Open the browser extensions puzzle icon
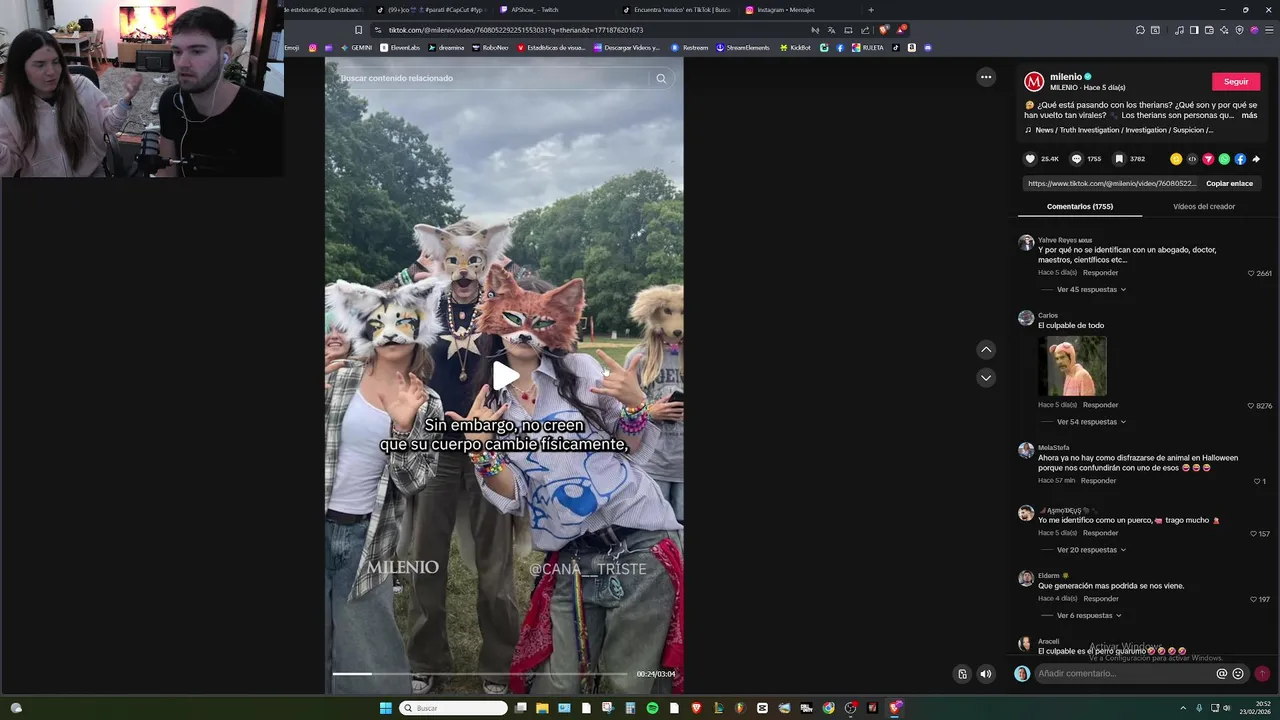This screenshot has height=720, width=1280. pos(1140,30)
